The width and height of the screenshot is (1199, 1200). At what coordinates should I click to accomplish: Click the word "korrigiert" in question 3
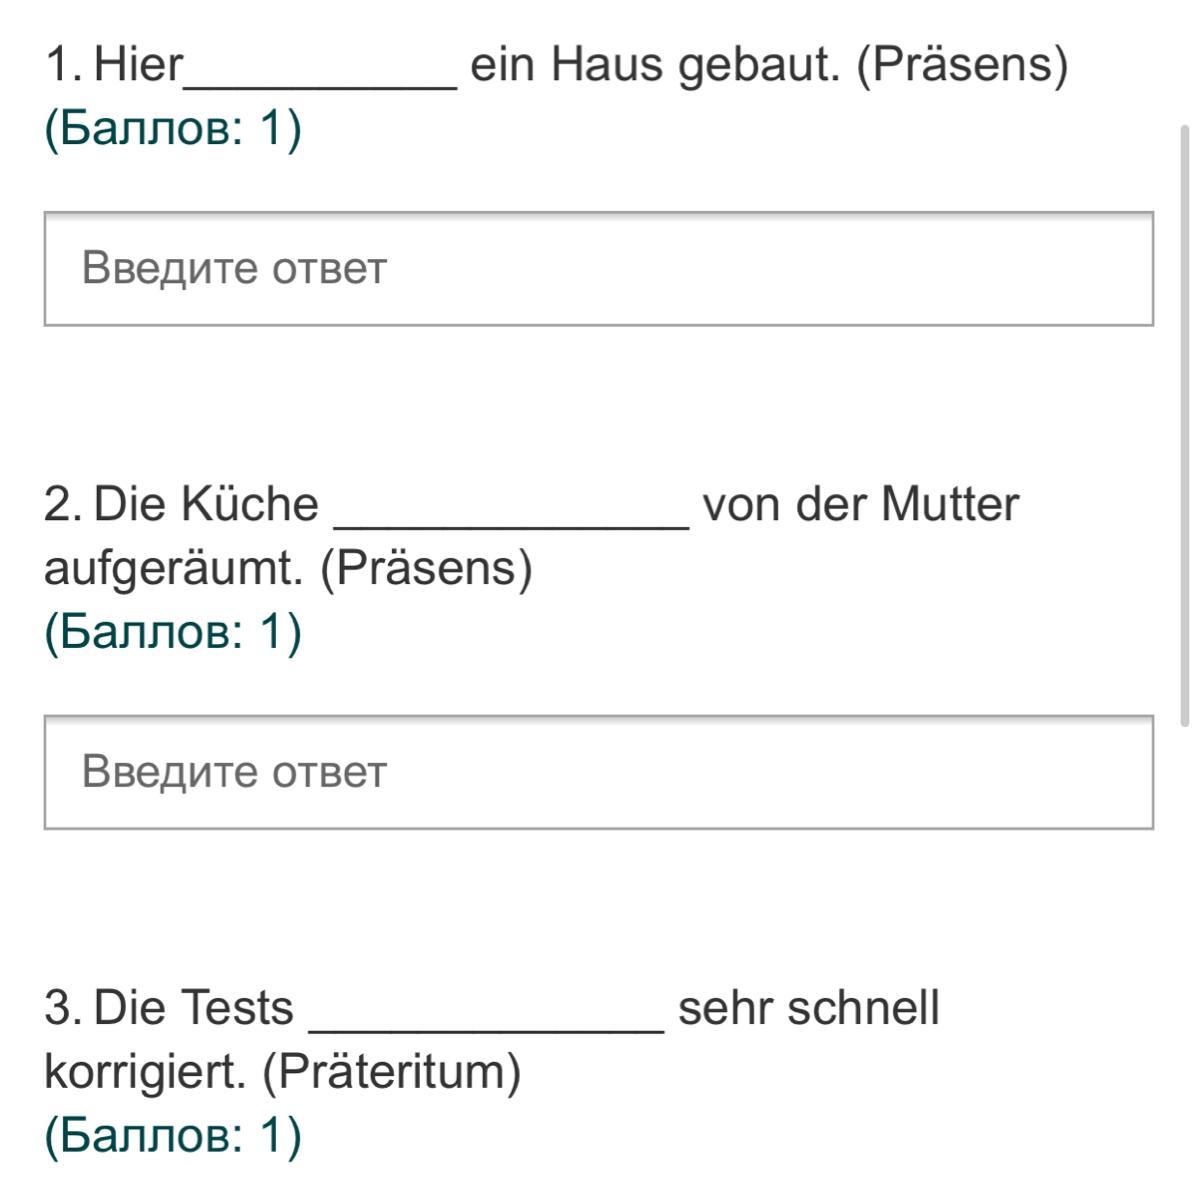pyautogui.click(x=143, y=1072)
